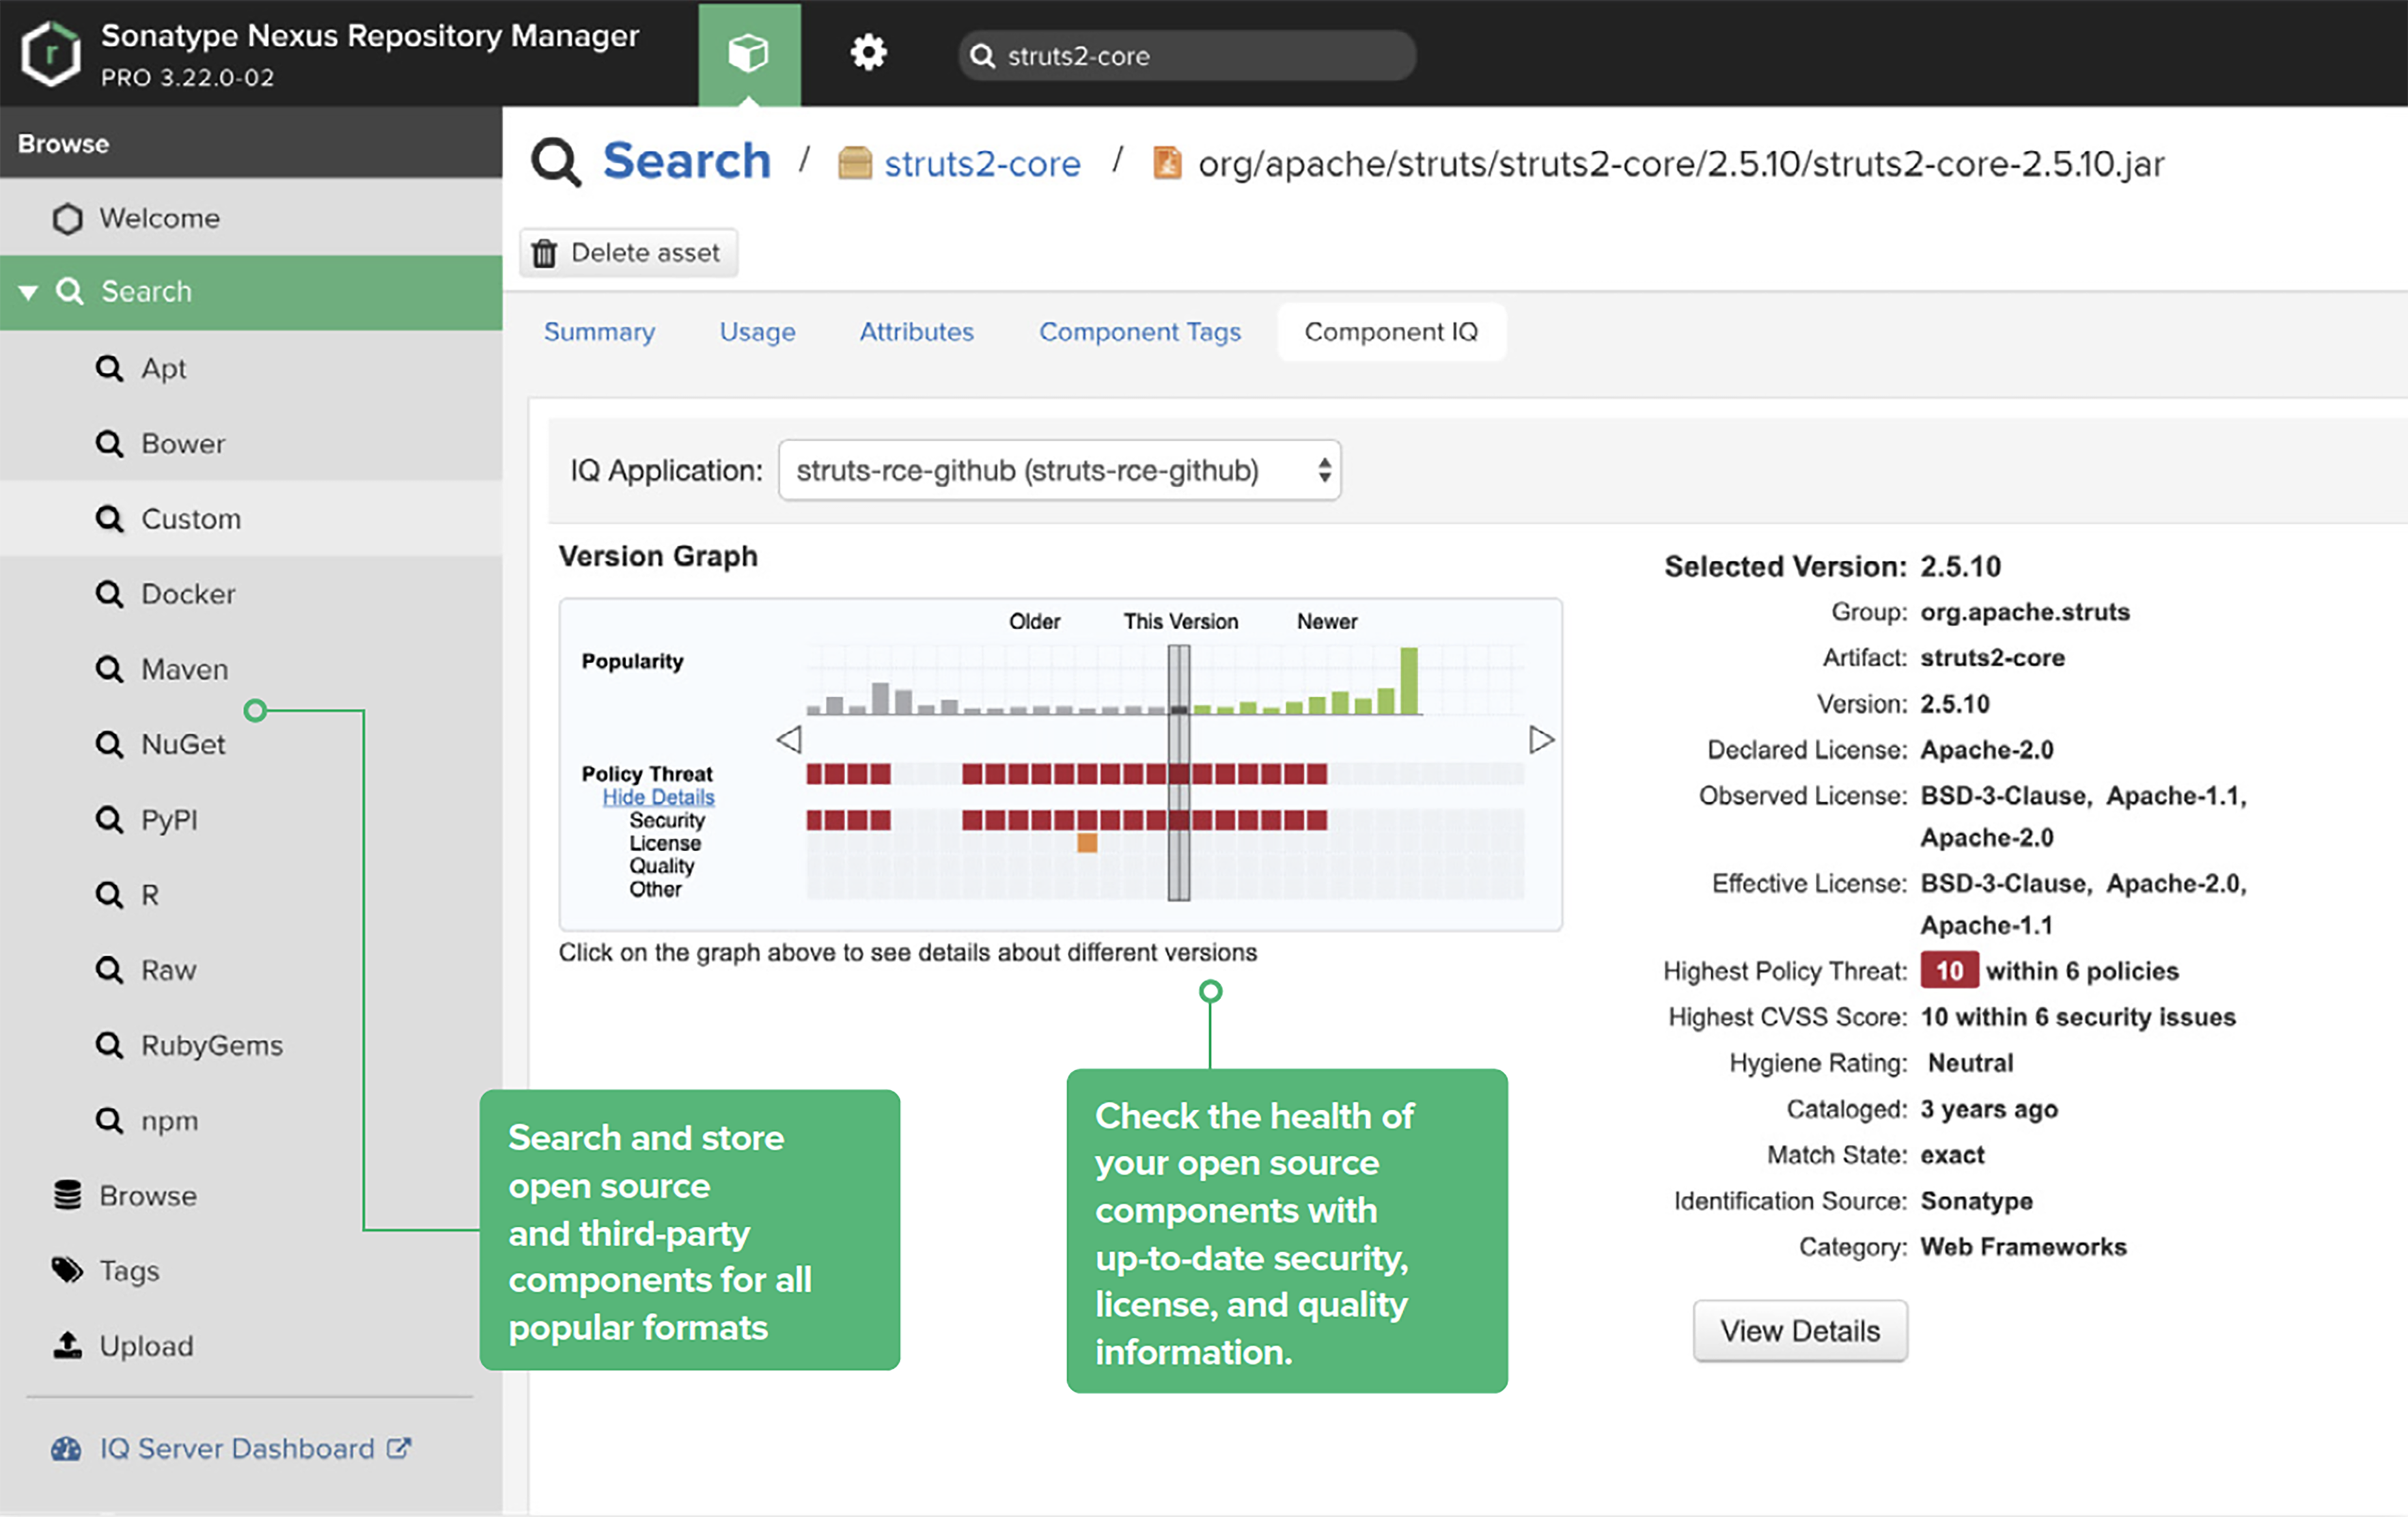This screenshot has height=1517, width=2408.
Task: Click the jar file asset icon in breadcrumb
Action: coord(1166,162)
